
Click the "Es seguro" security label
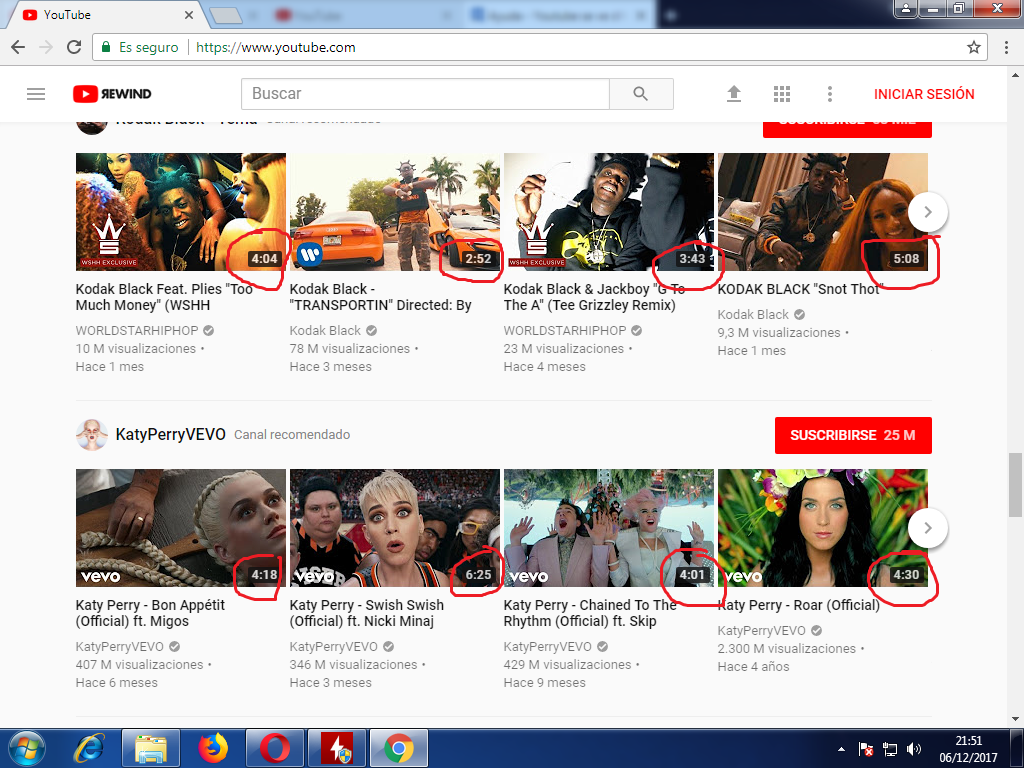tap(148, 47)
